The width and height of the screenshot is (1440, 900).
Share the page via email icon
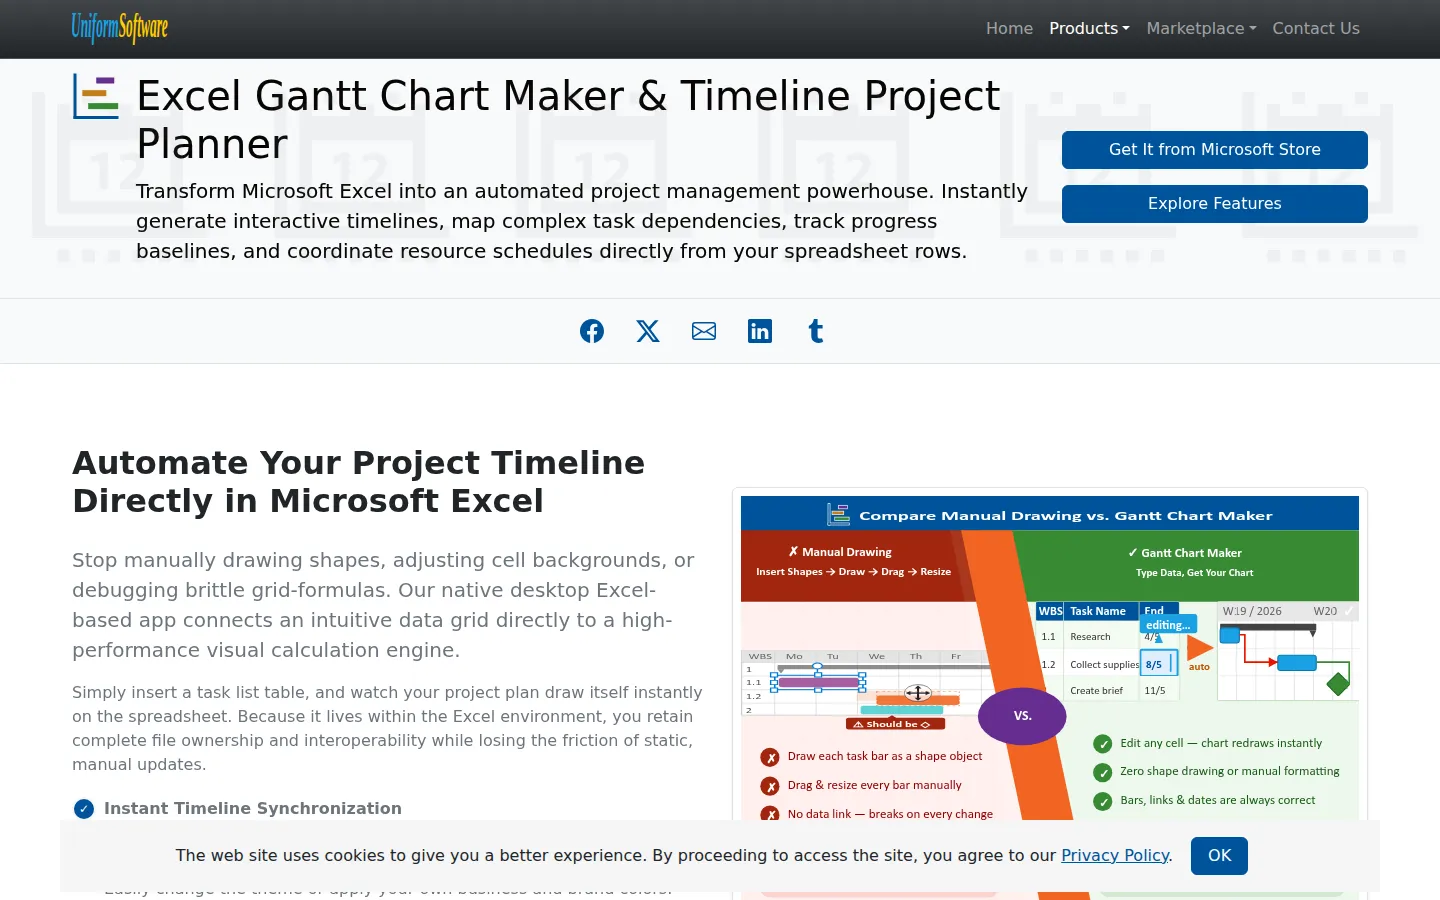tap(704, 331)
